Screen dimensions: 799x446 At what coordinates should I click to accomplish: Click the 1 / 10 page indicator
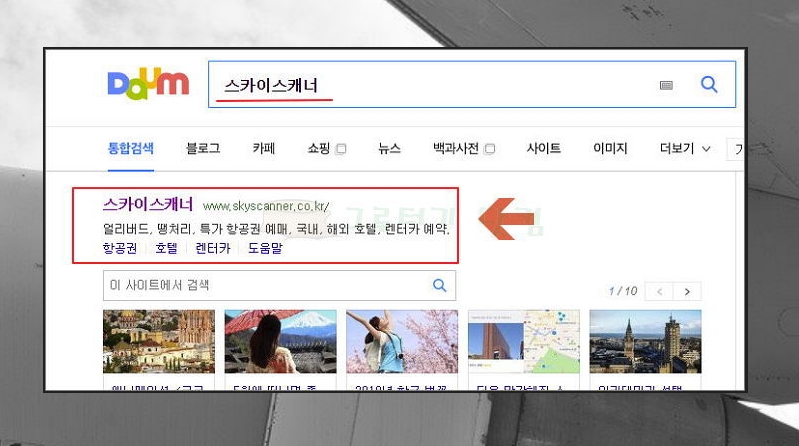623,291
